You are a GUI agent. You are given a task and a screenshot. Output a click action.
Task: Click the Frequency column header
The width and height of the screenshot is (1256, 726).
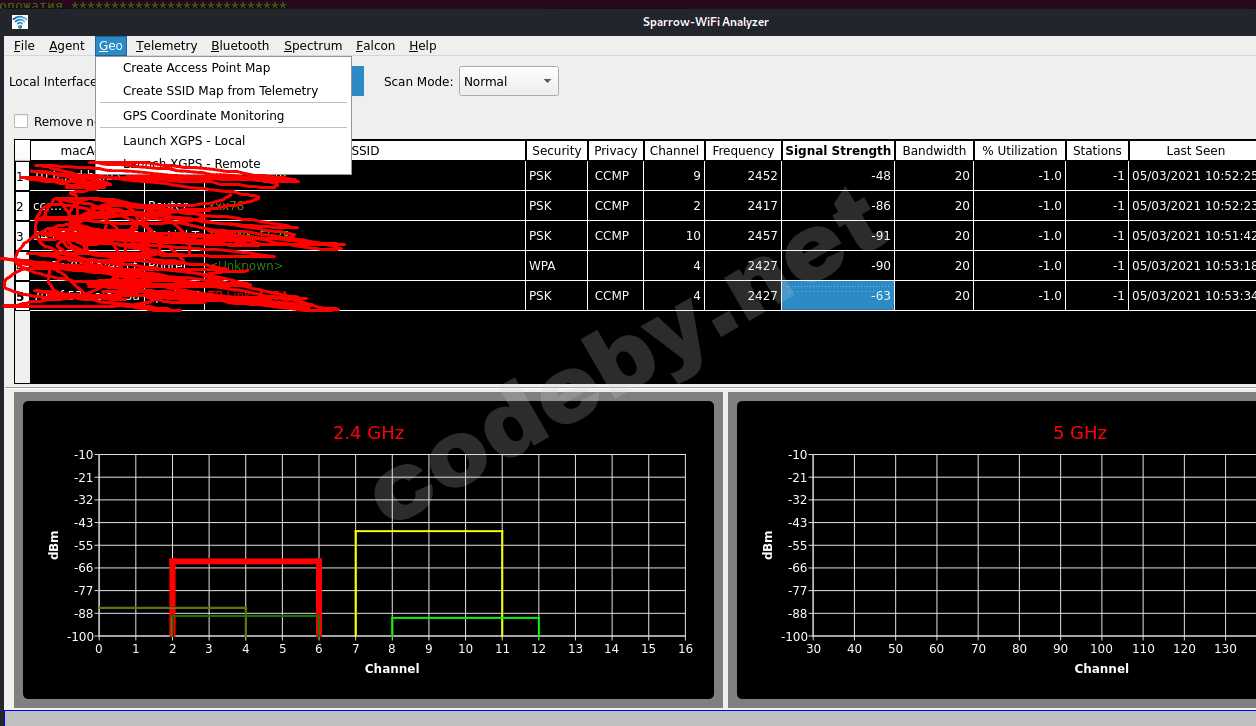(742, 151)
